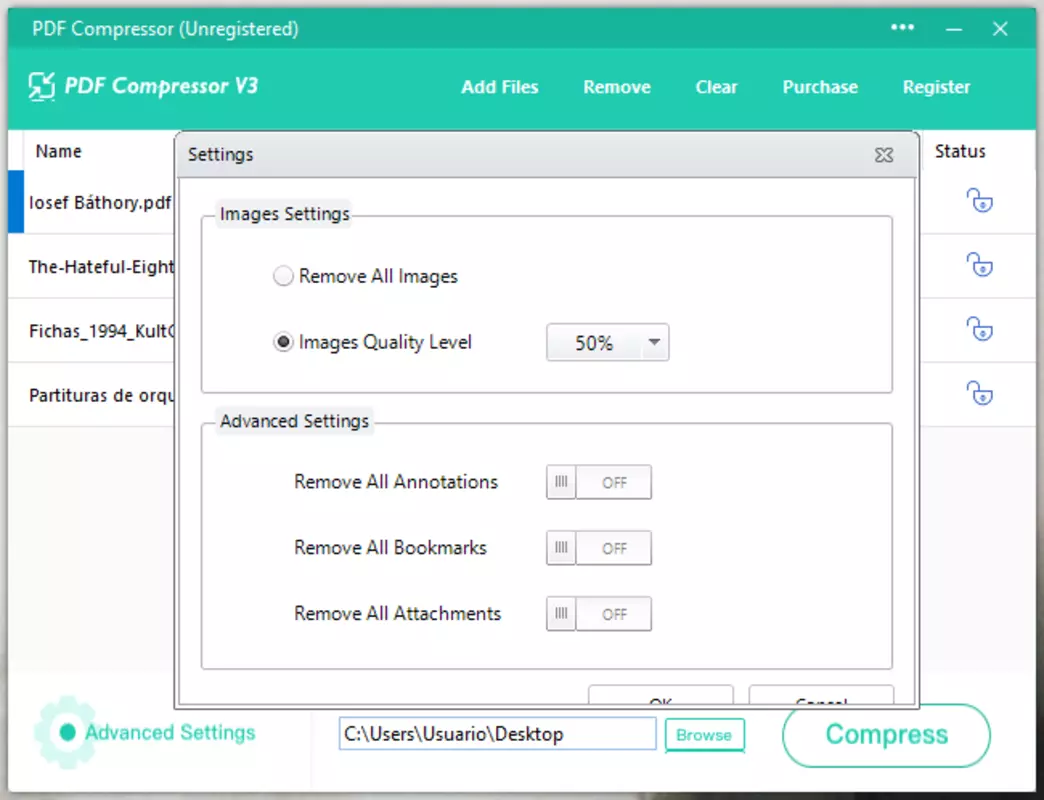Select Remove All Images radio button

point(283,276)
